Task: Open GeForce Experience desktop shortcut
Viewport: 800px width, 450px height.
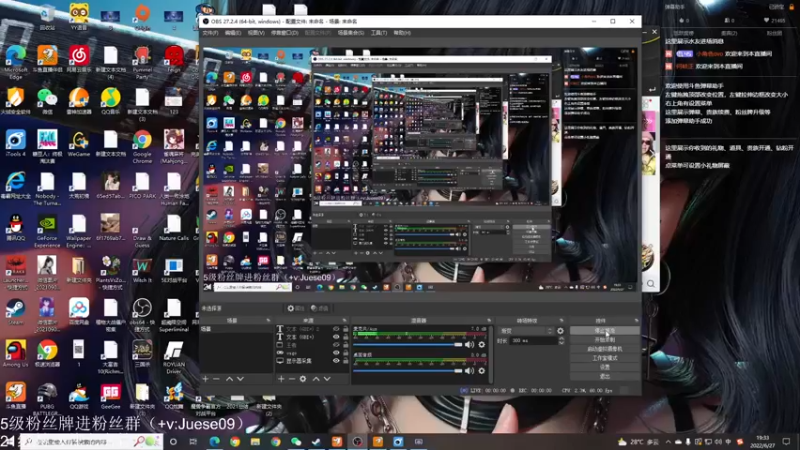Action: 47,231
